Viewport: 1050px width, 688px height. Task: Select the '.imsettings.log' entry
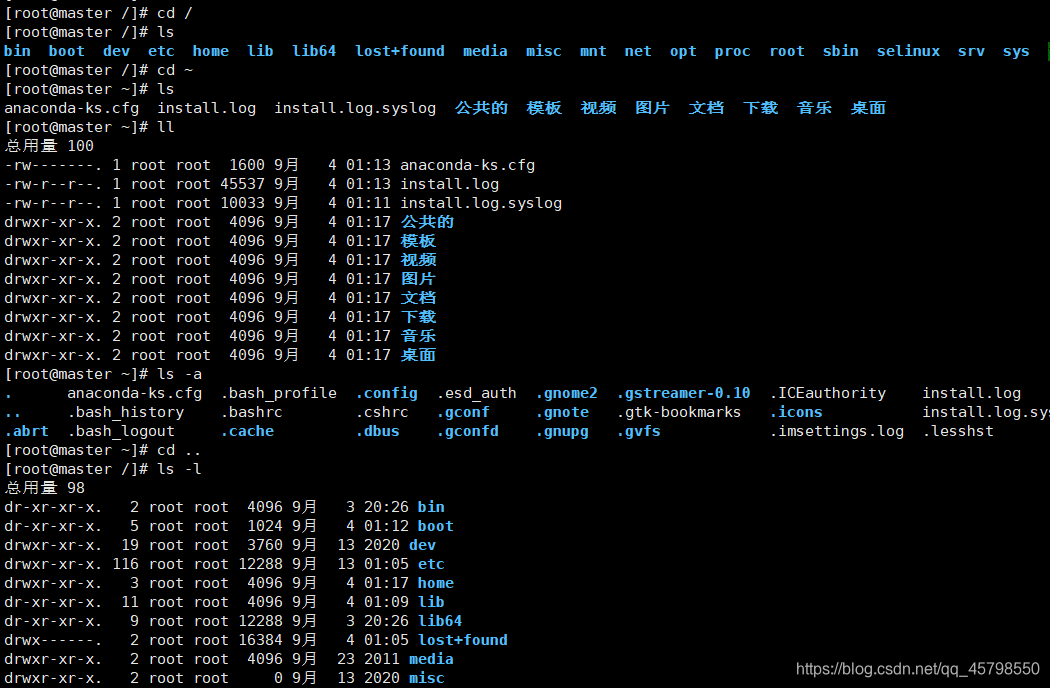tap(837, 431)
